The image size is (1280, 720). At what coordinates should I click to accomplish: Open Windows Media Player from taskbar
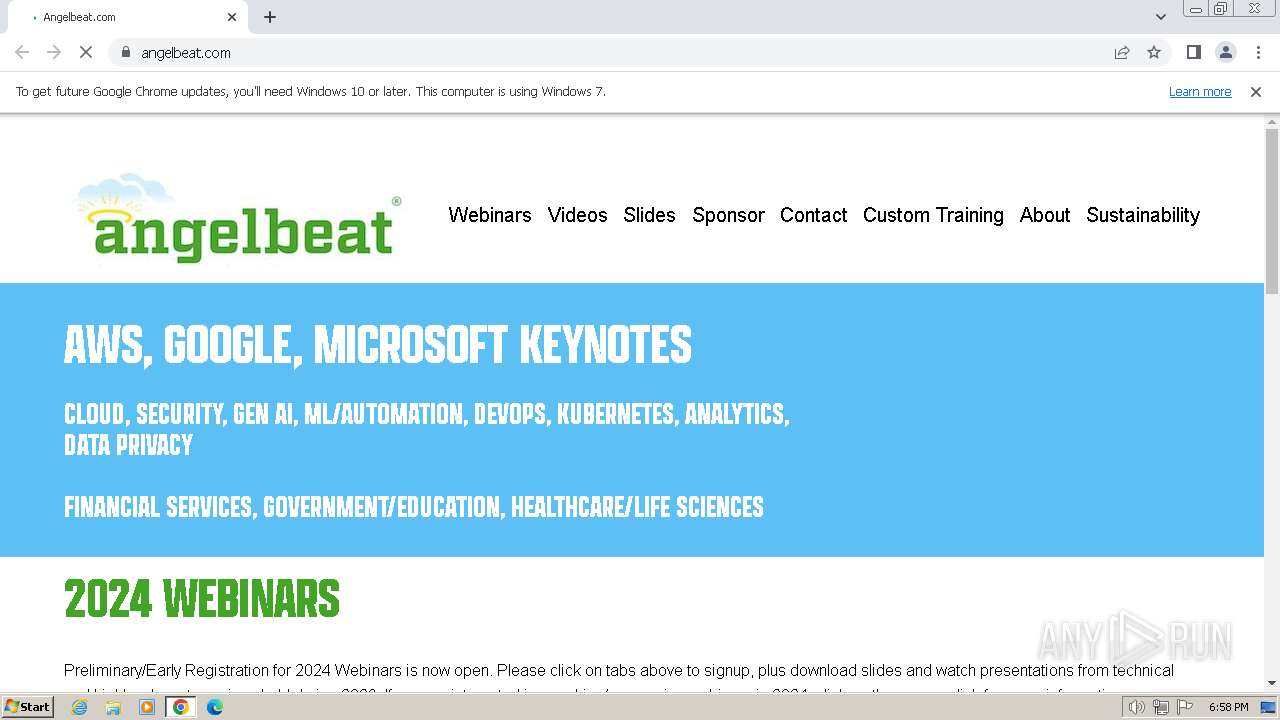click(x=147, y=707)
